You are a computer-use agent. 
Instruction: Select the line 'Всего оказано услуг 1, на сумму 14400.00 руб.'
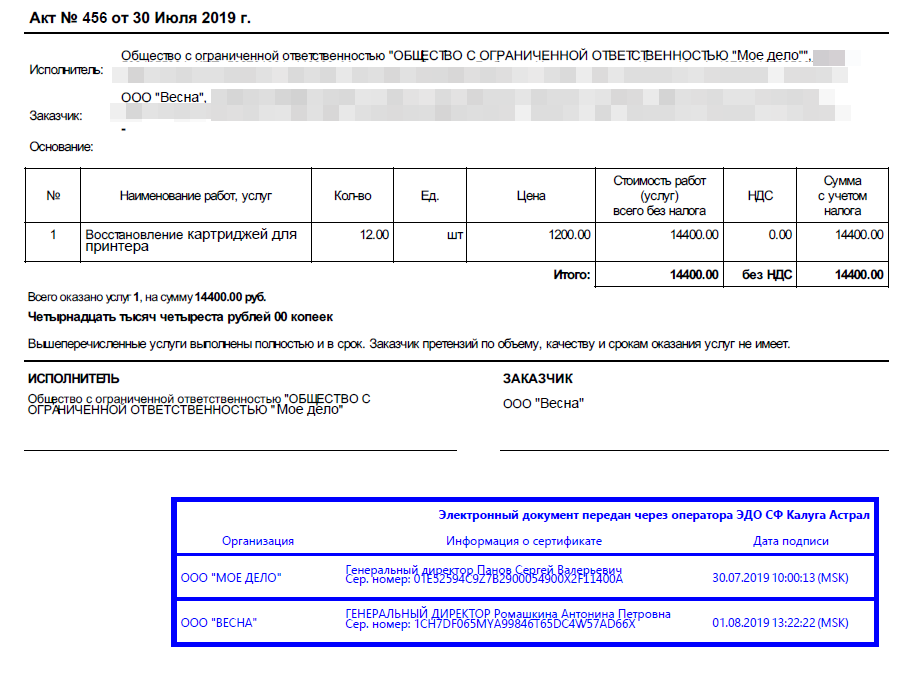click(x=147, y=297)
